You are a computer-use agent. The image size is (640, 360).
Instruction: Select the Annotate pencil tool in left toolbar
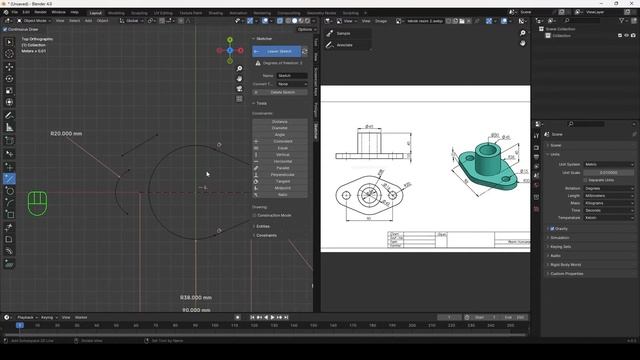click(9, 116)
